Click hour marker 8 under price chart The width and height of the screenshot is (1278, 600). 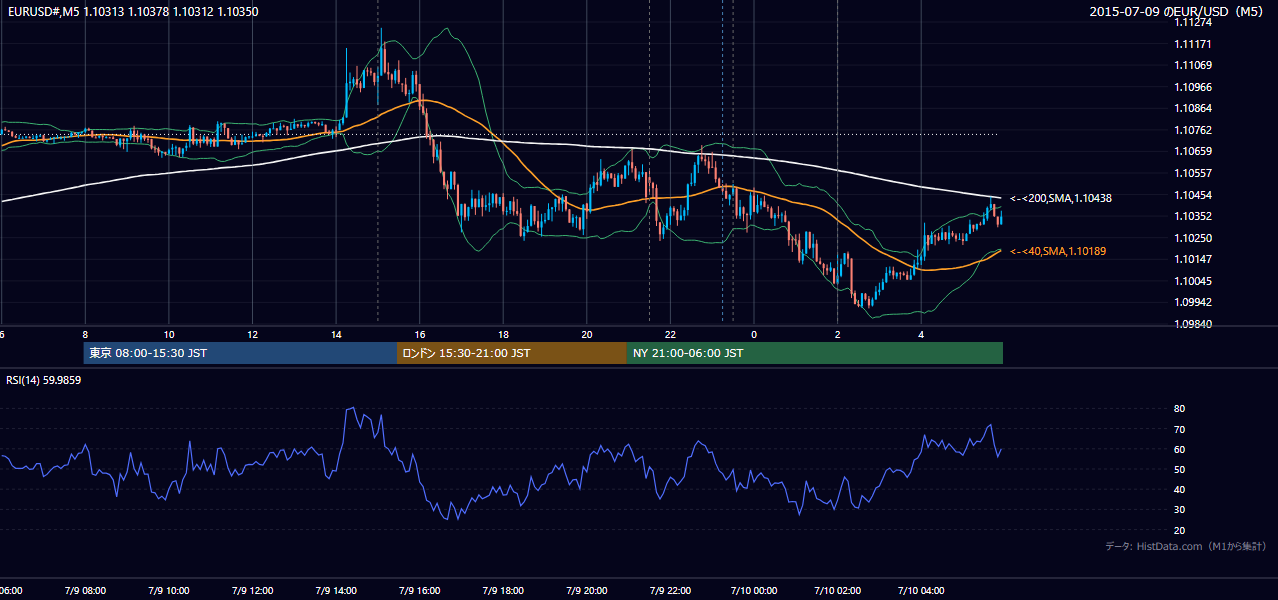pos(85,334)
